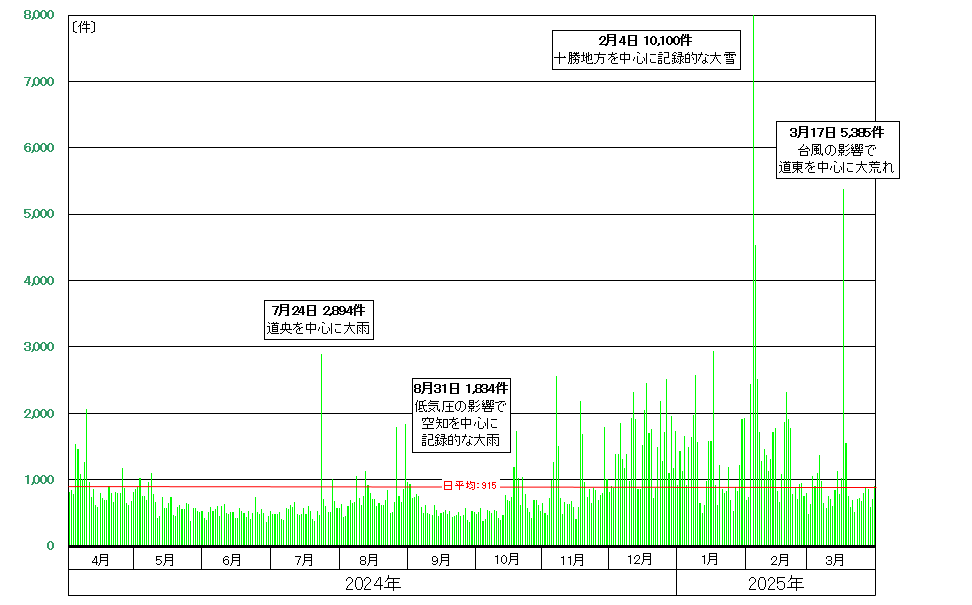The width and height of the screenshot is (972, 605).
Task: Click the "[件]" unit label
Action: click(x=84, y=27)
